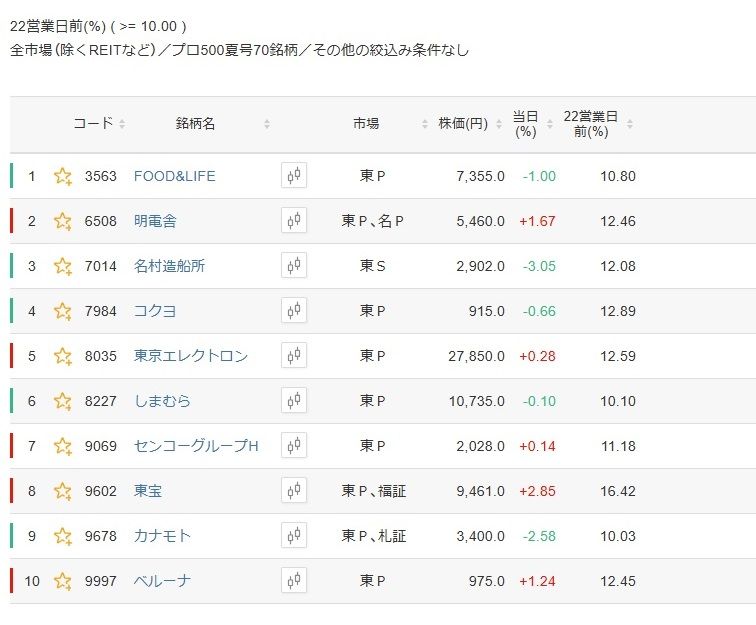Toggle the favorite star for しまむら
Image resolution: width=756 pixels, height=625 pixels.
pos(63,401)
